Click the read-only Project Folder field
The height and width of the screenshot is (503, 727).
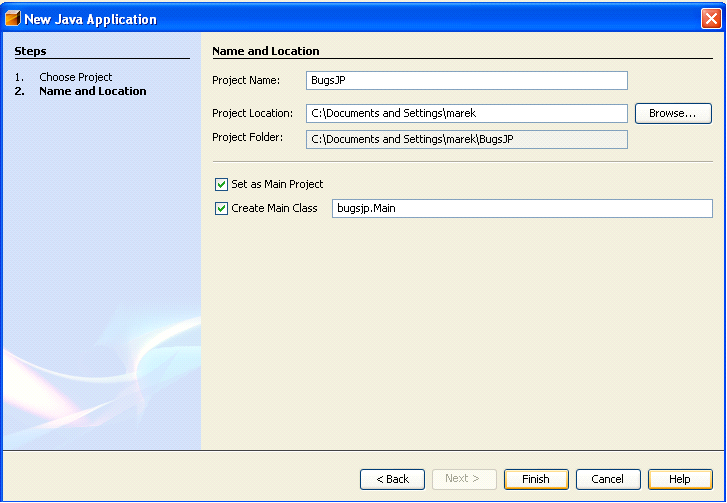click(467, 140)
